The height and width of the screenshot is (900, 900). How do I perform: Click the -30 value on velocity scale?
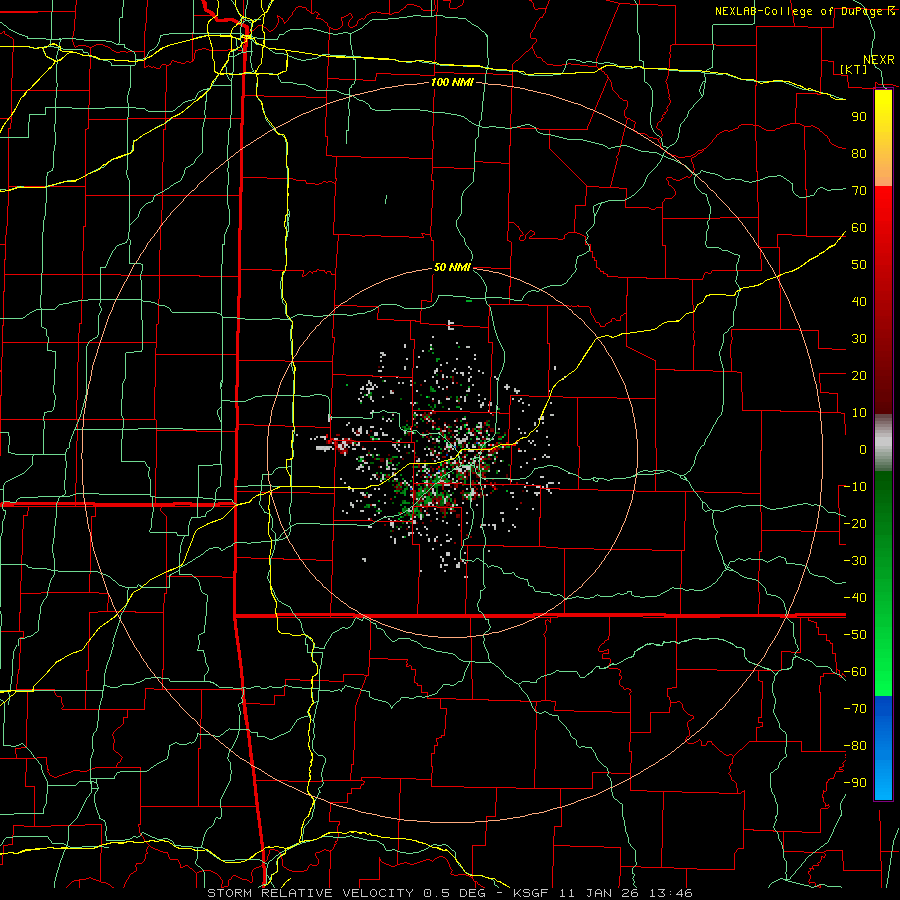(855, 561)
